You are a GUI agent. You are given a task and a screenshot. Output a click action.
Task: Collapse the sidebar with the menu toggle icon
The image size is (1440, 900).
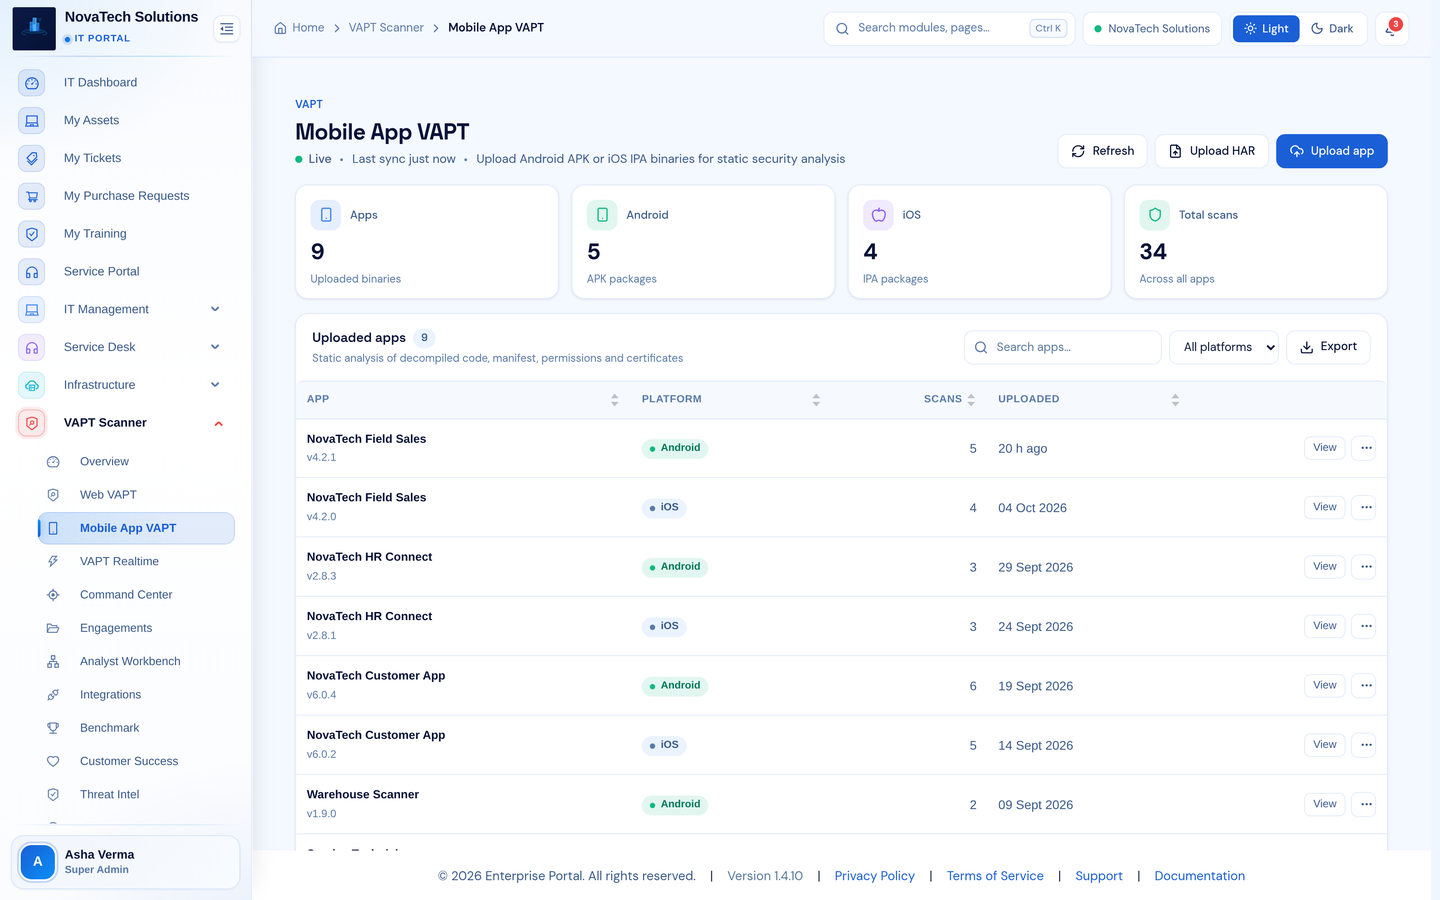point(227,29)
